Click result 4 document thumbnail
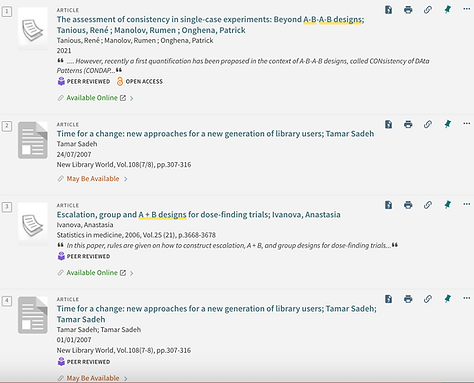The image size is (474, 383). pyautogui.click(x=33, y=315)
